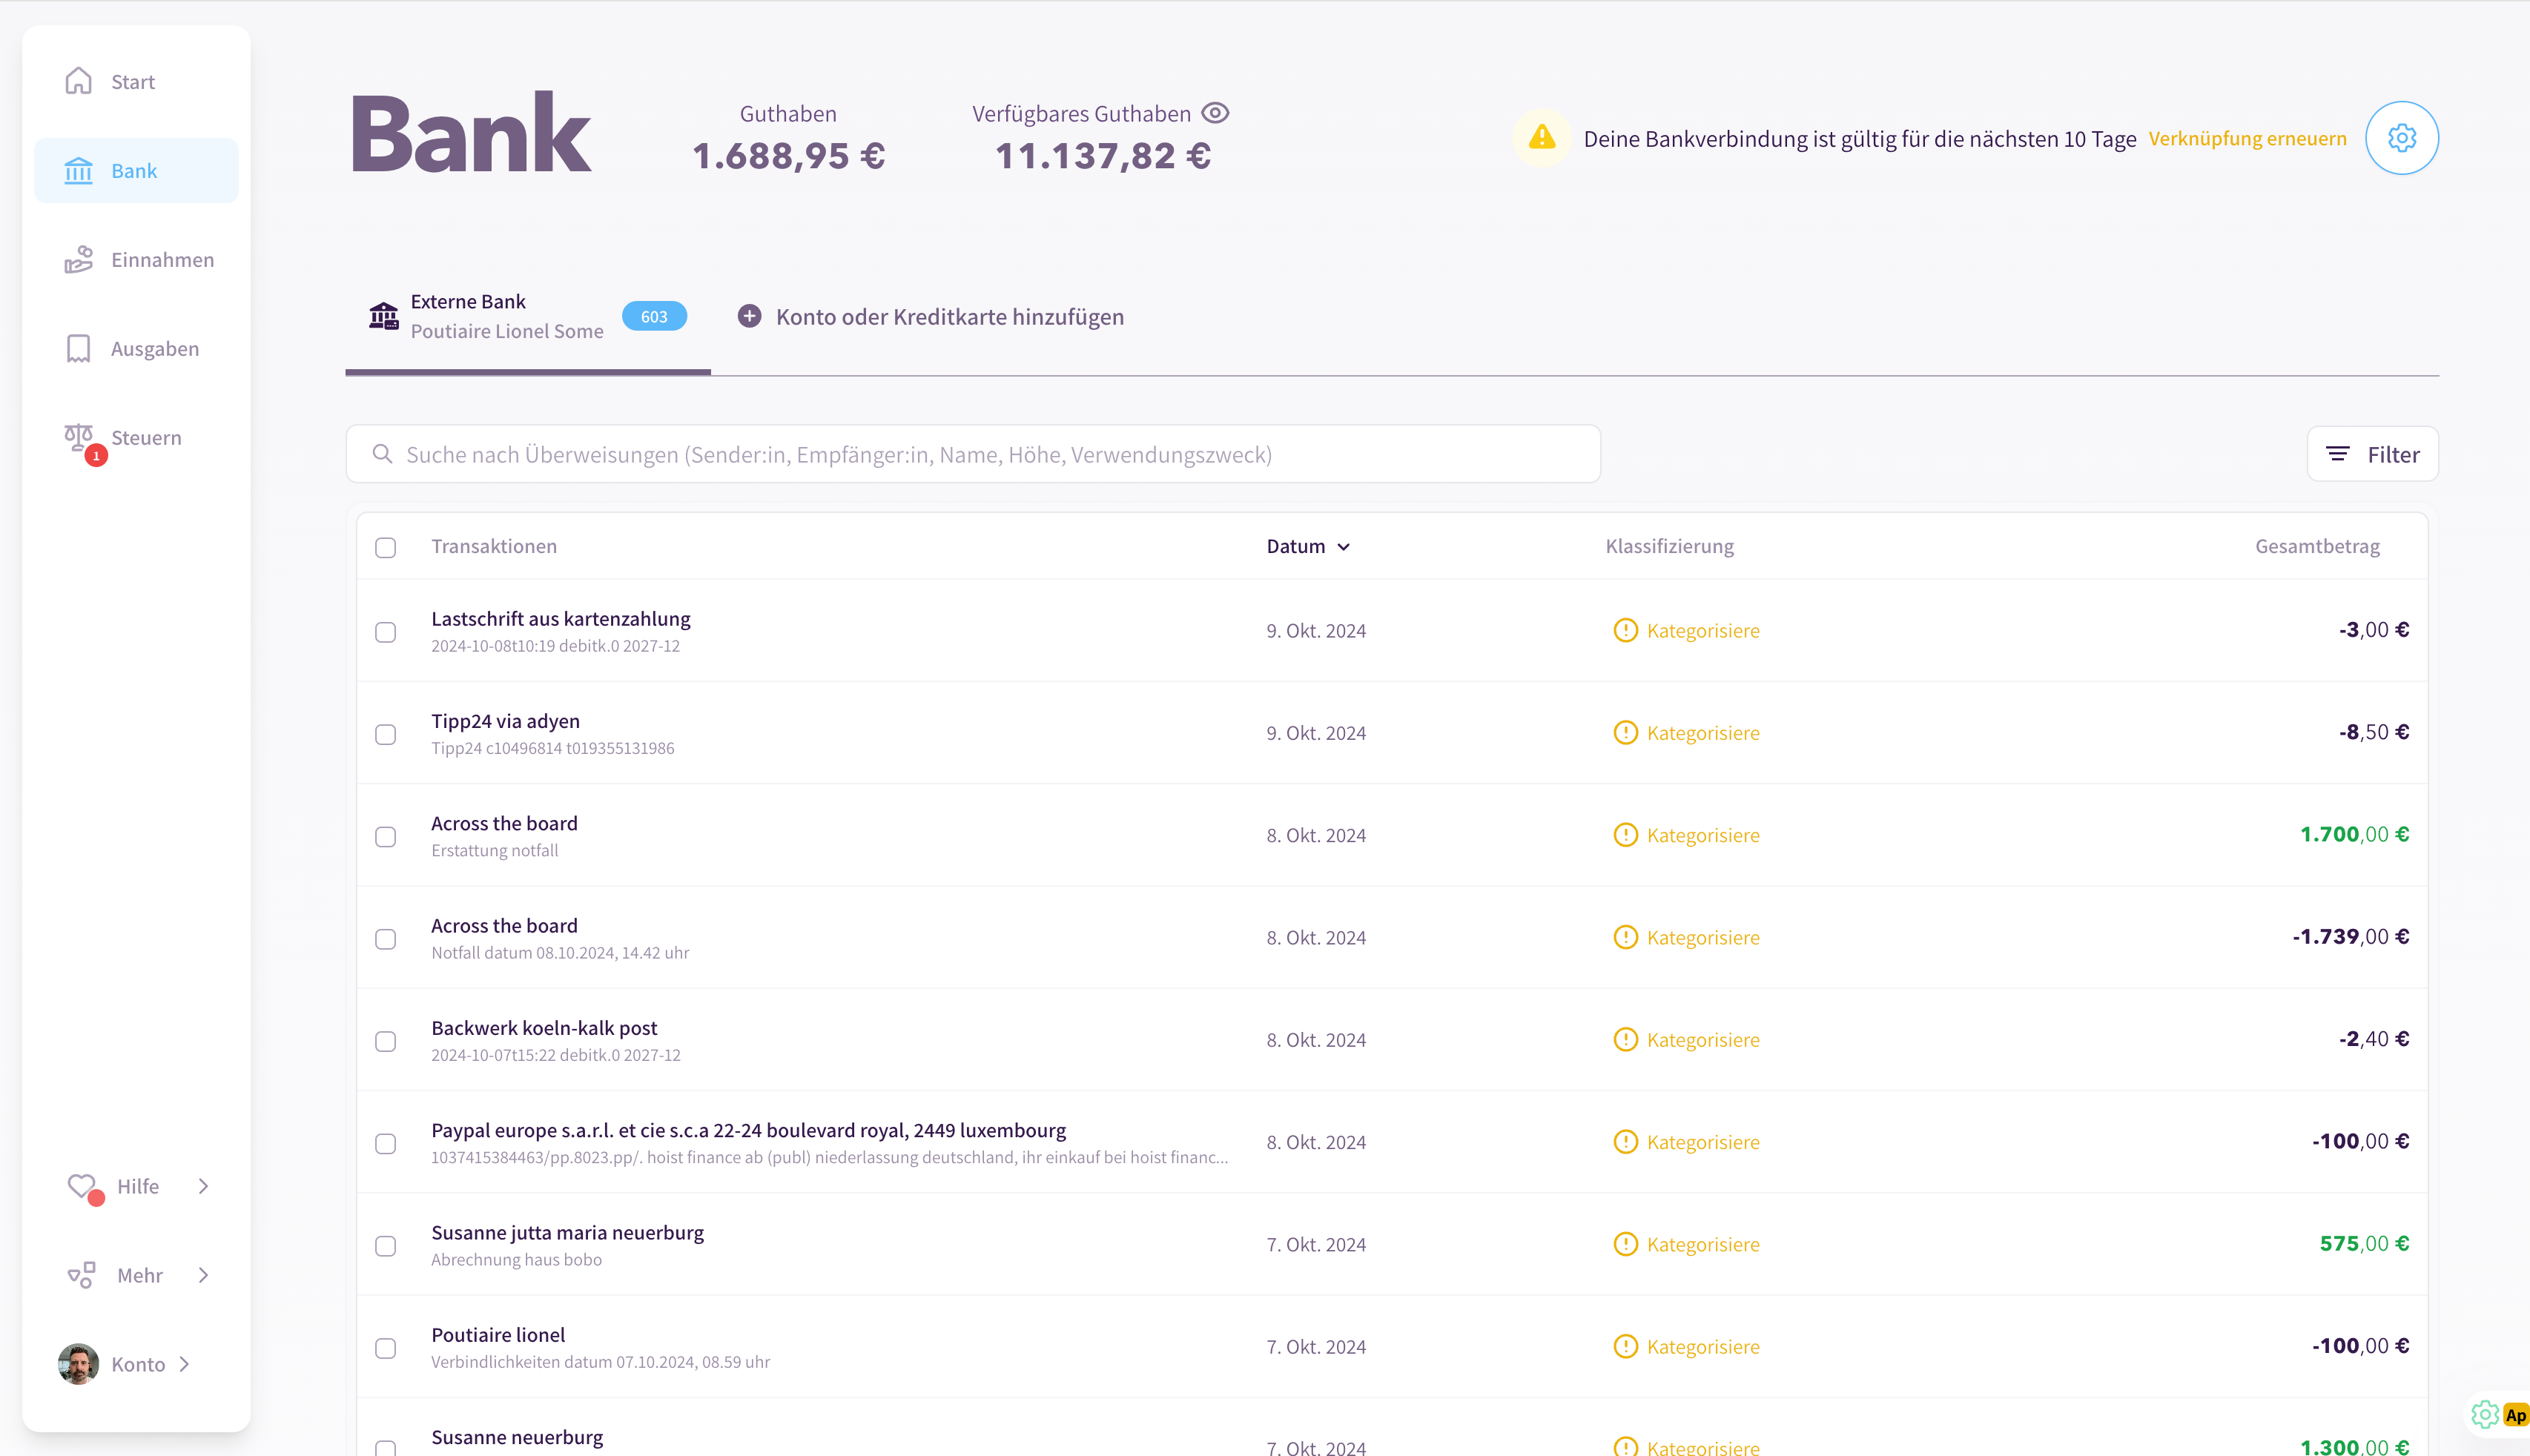This screenshot has width=2530, height=1456.
Task: Expand the Mehr submenu chevron
Action: [204, 1275]
